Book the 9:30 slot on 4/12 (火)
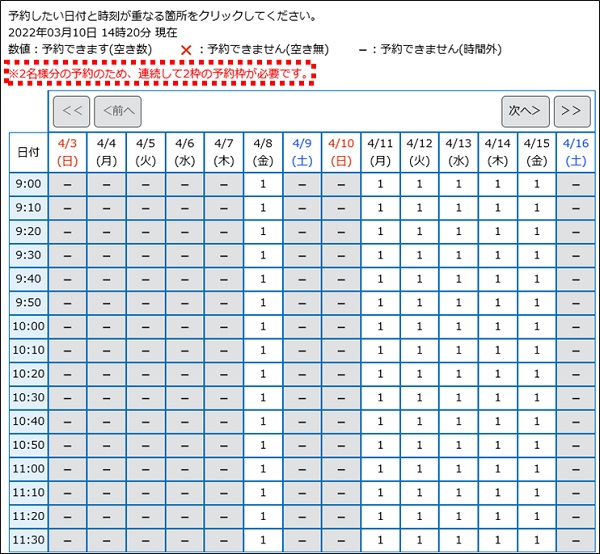The height and width of the screenshot is (554, 600). pyautogui.click(x=419, y=255)
